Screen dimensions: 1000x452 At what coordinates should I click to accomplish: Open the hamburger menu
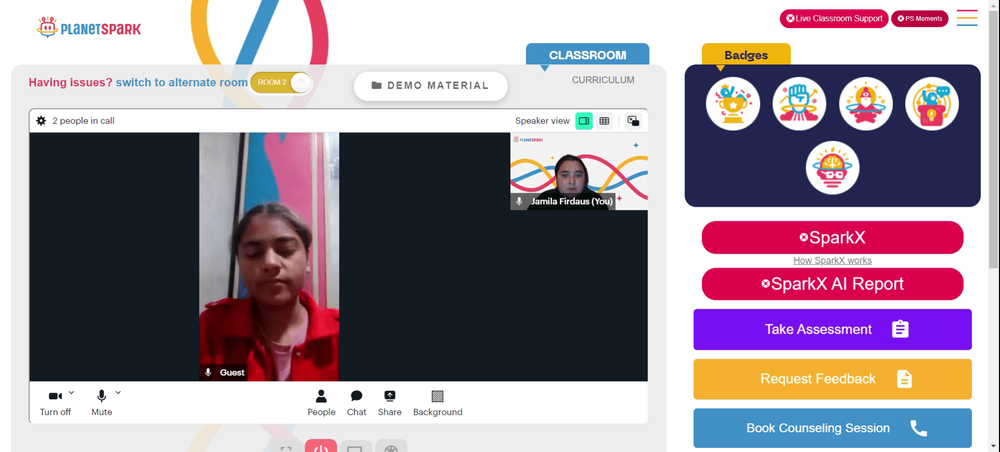click(967, 18)
